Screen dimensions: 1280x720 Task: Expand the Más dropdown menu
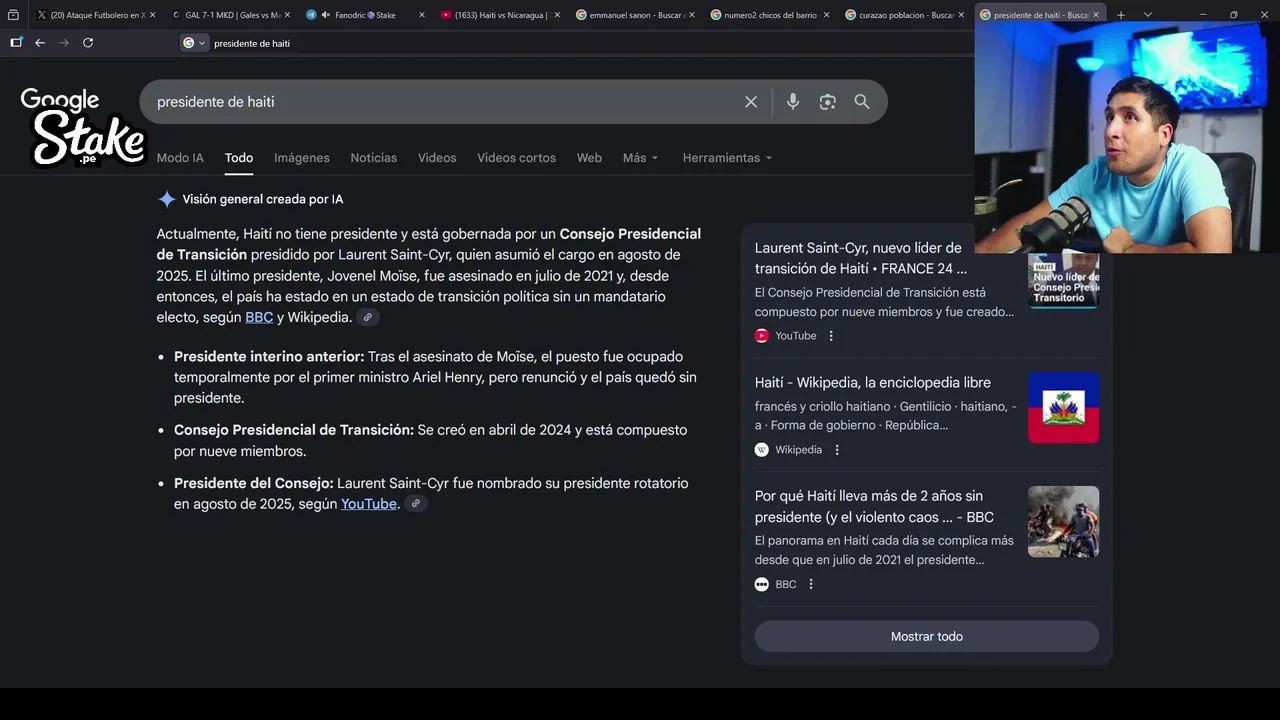[x=641, y=158]
